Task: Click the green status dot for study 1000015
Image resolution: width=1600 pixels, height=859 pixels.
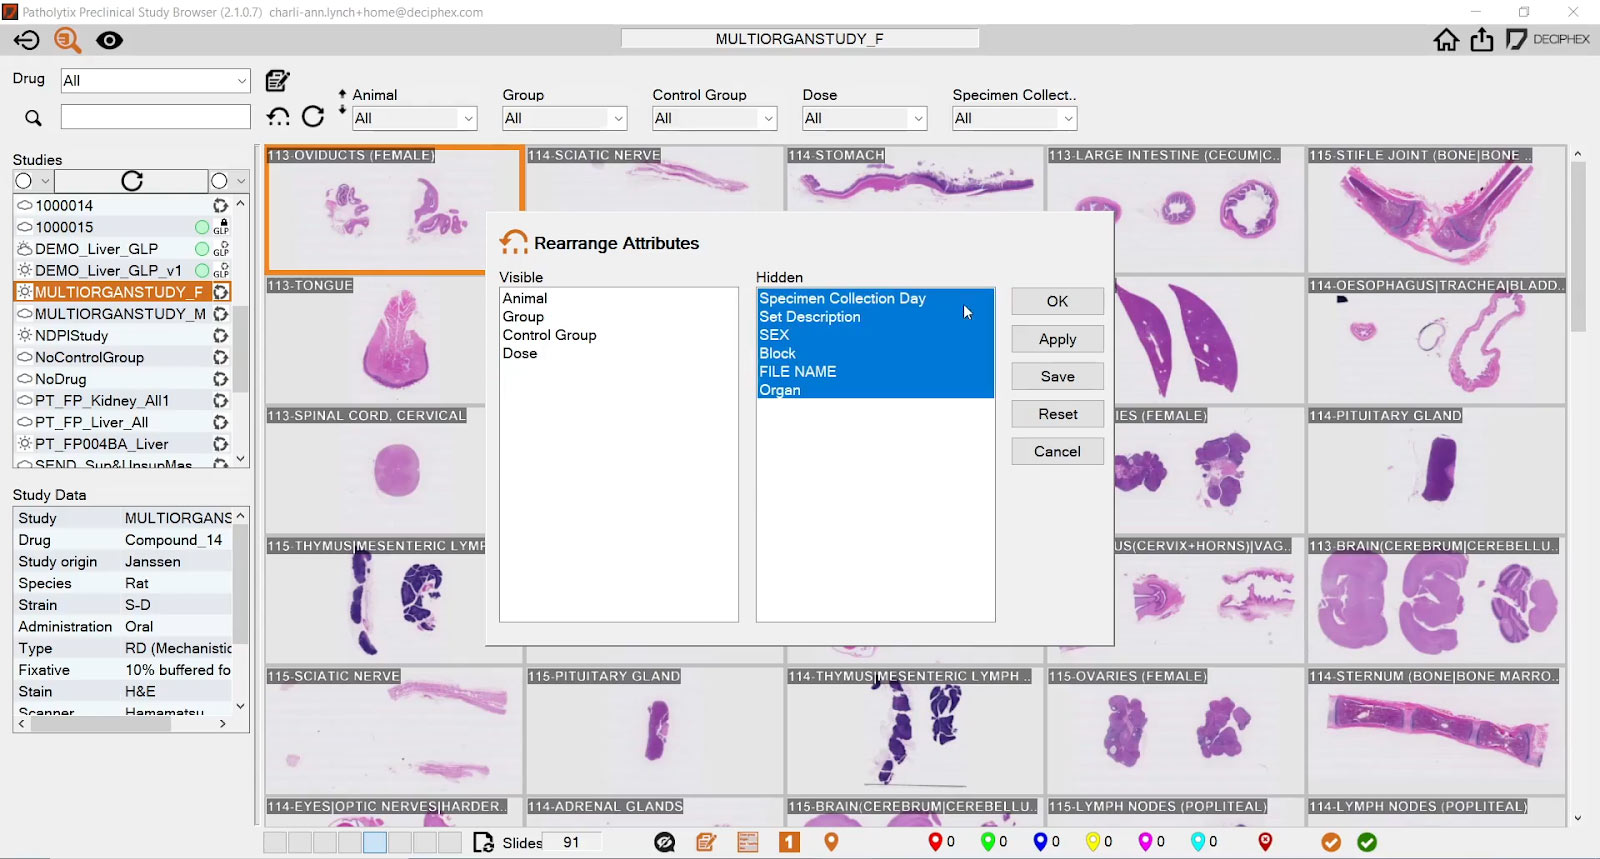Action: [202, 227]
